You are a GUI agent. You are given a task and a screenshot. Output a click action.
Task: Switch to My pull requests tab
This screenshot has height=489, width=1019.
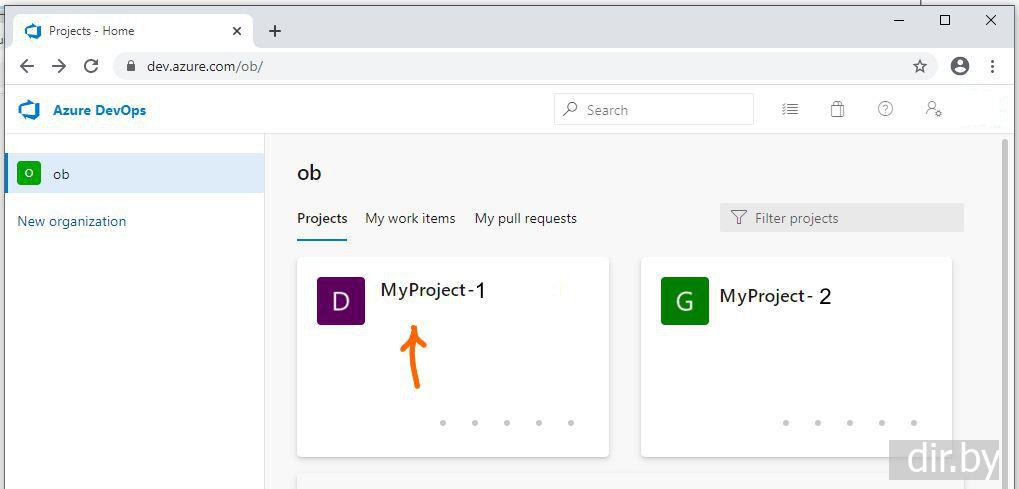pyautogui.click(x=525, y=218)
